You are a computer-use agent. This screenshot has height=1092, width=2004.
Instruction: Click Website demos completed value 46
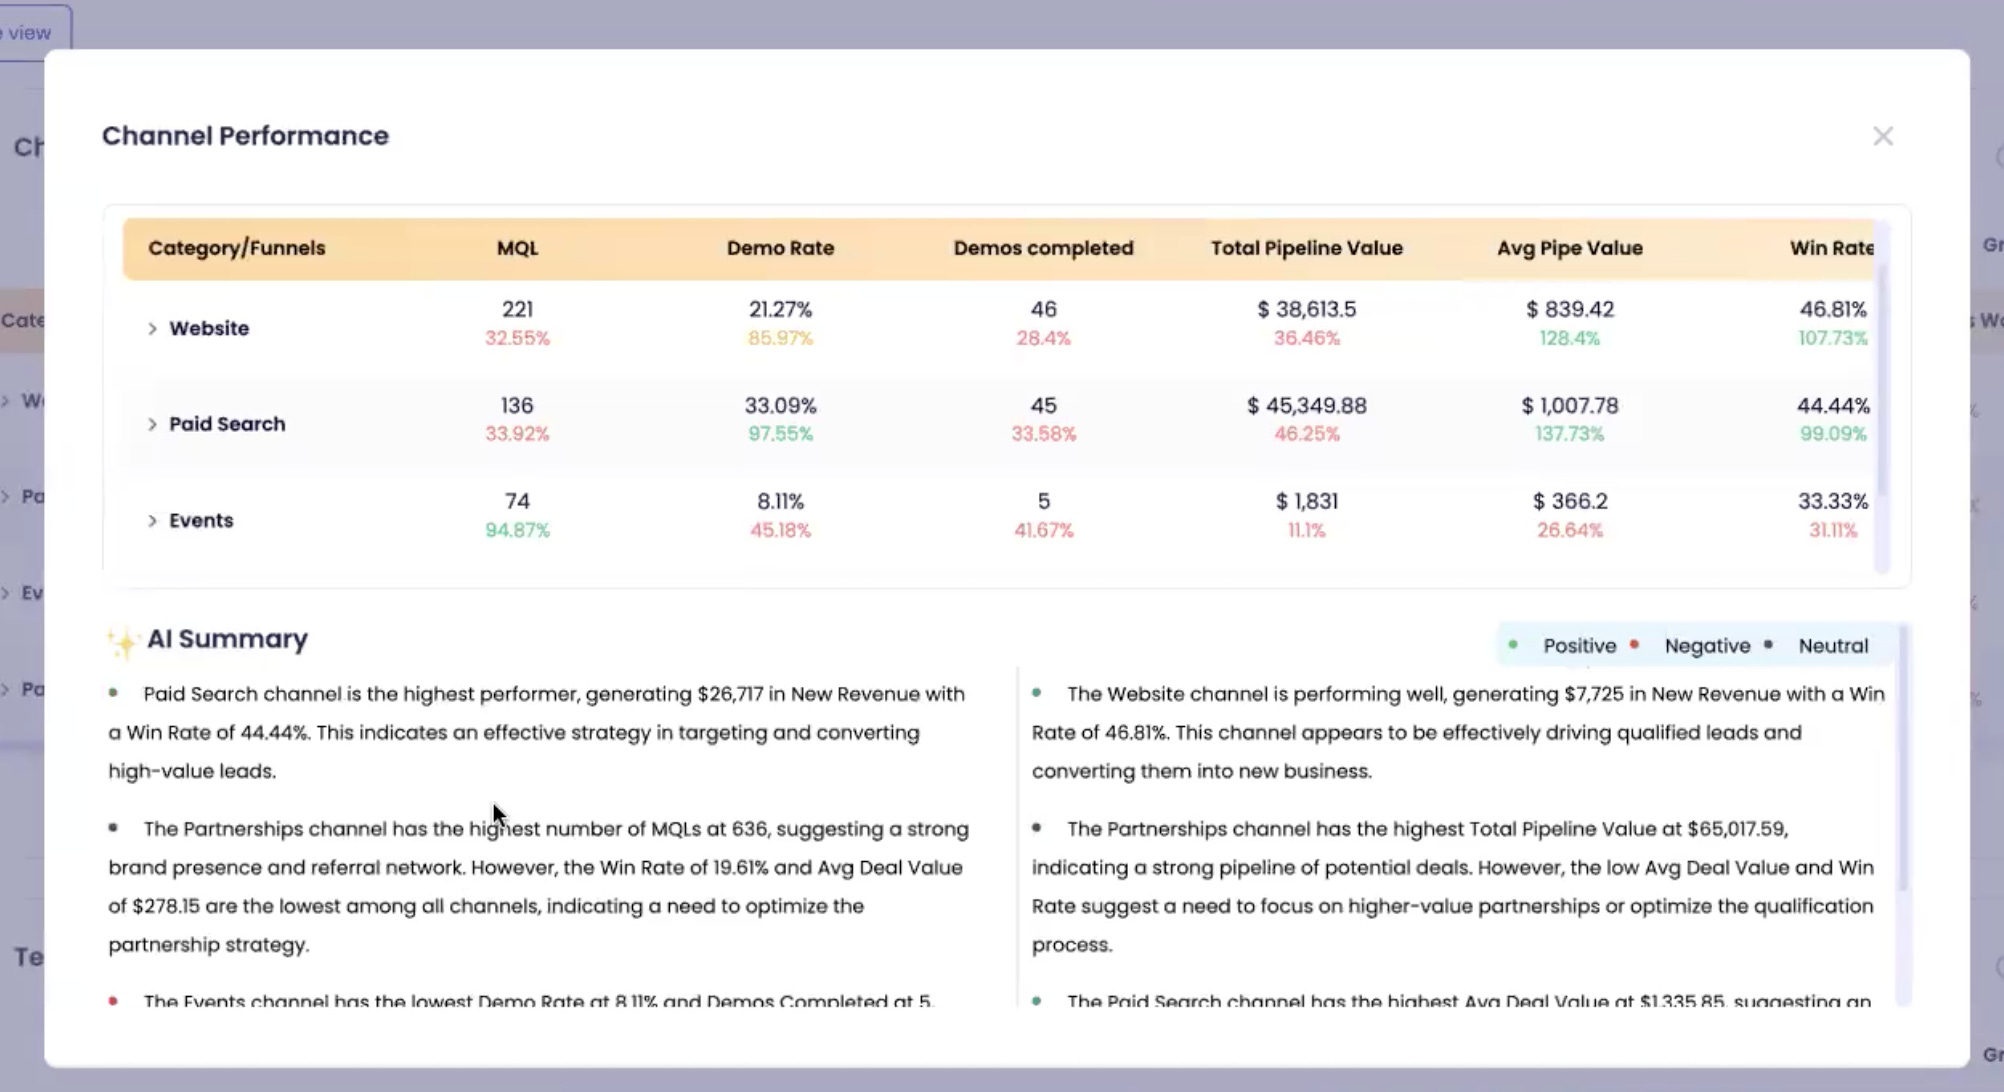tap(1043, 310)
